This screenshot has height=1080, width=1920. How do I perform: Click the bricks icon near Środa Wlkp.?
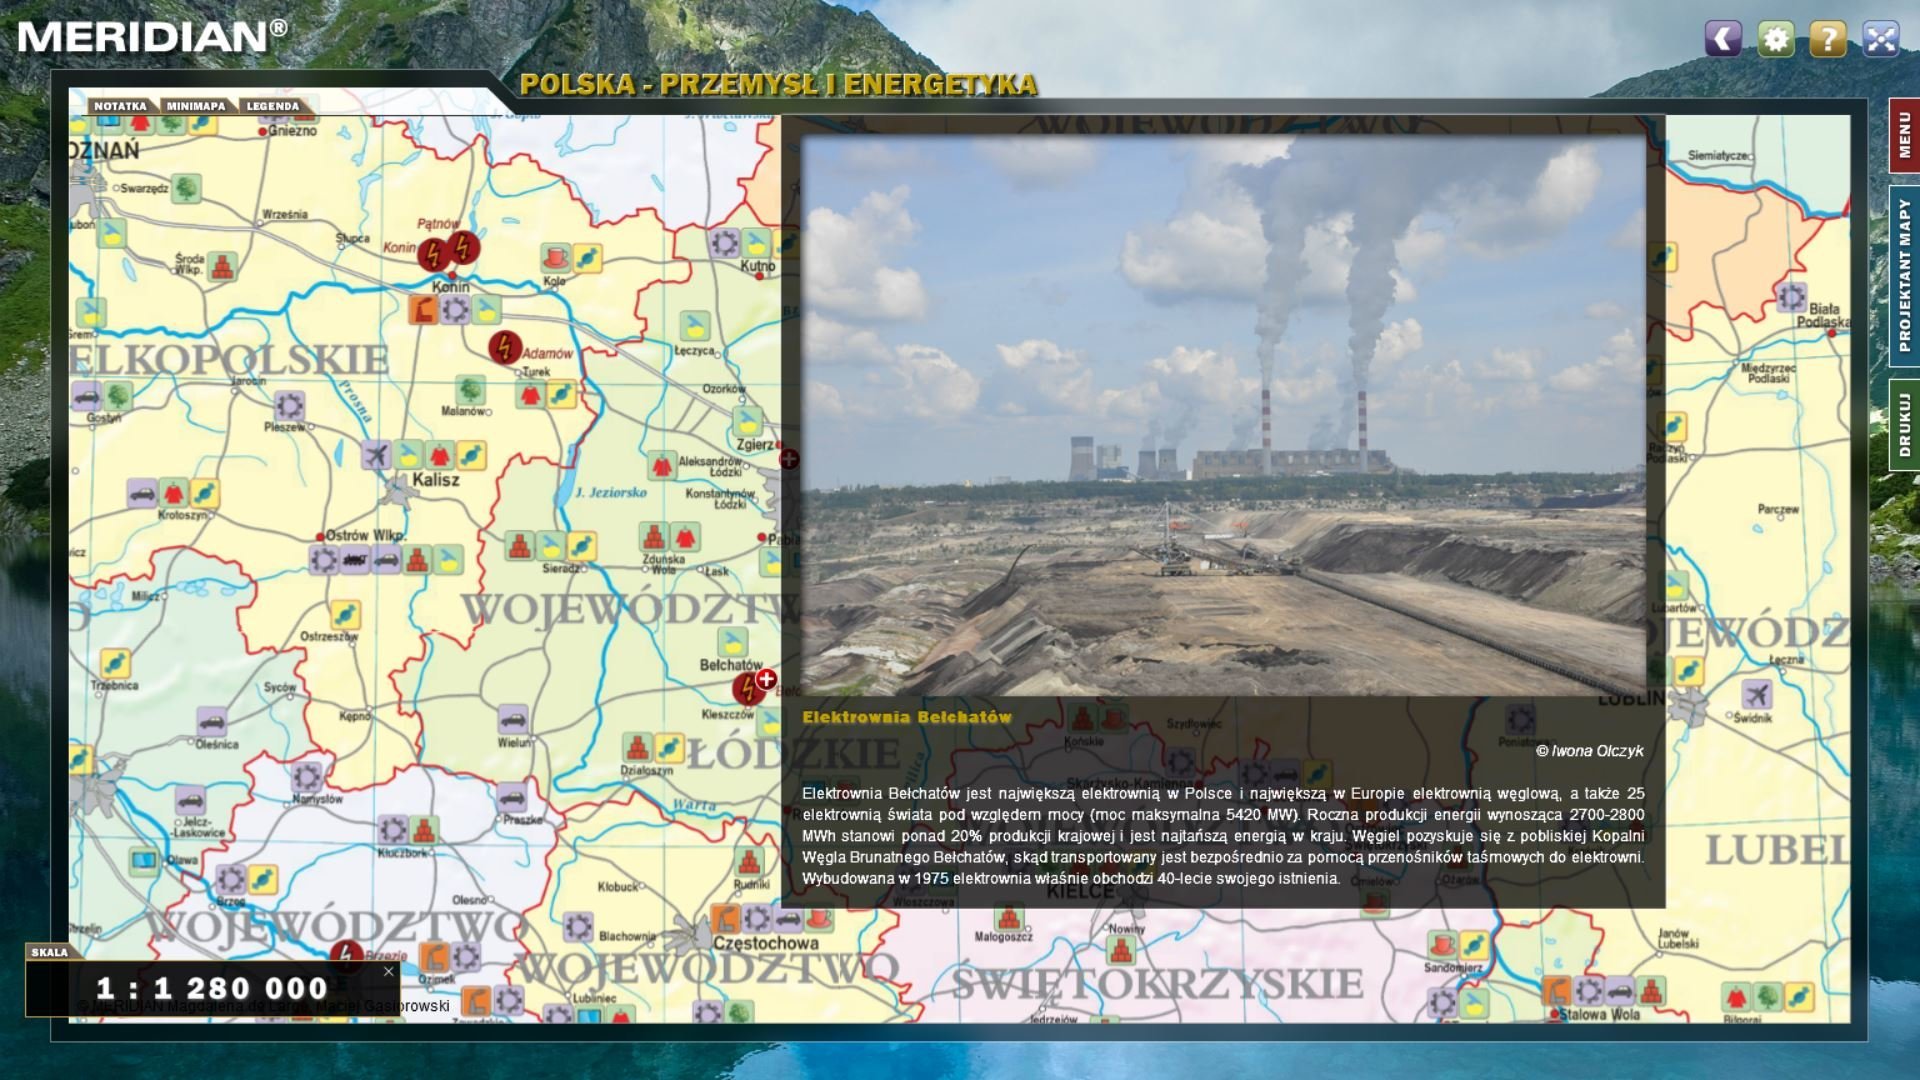[222, 267]
